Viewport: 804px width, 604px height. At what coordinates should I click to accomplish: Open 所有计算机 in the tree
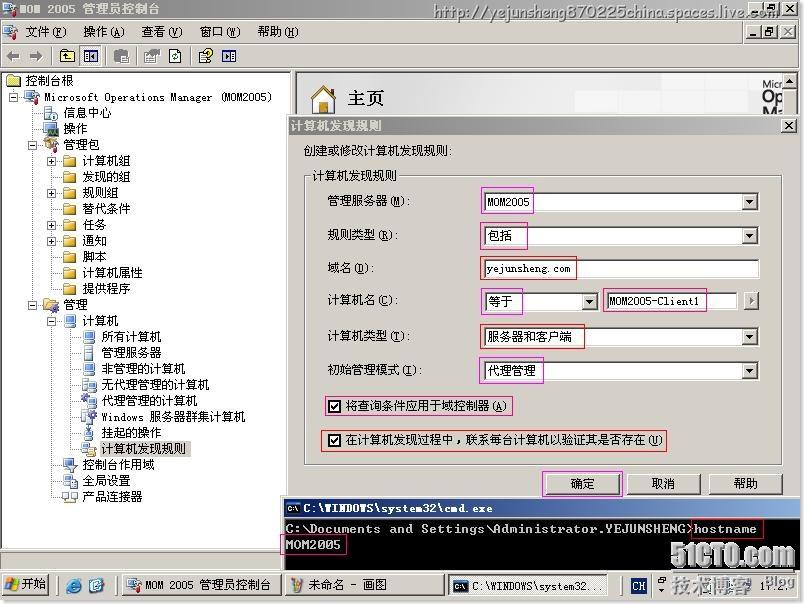[x=131, y=337]
